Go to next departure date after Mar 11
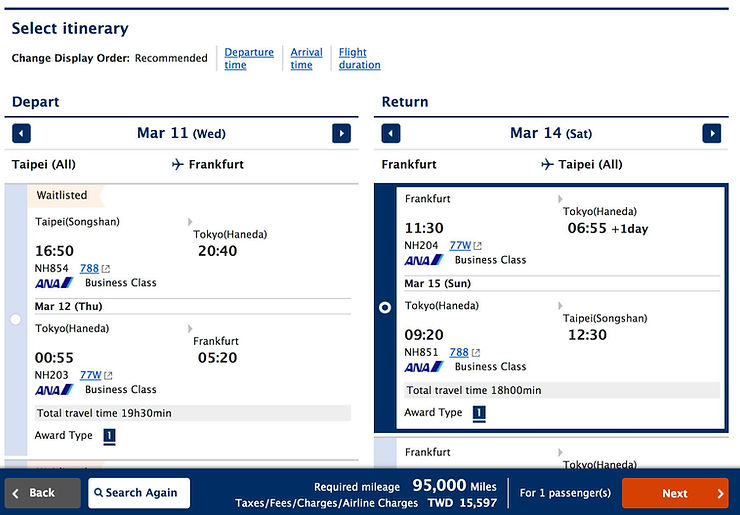The height and width of the screenshot is (515, 740). [x=342, y=134]
